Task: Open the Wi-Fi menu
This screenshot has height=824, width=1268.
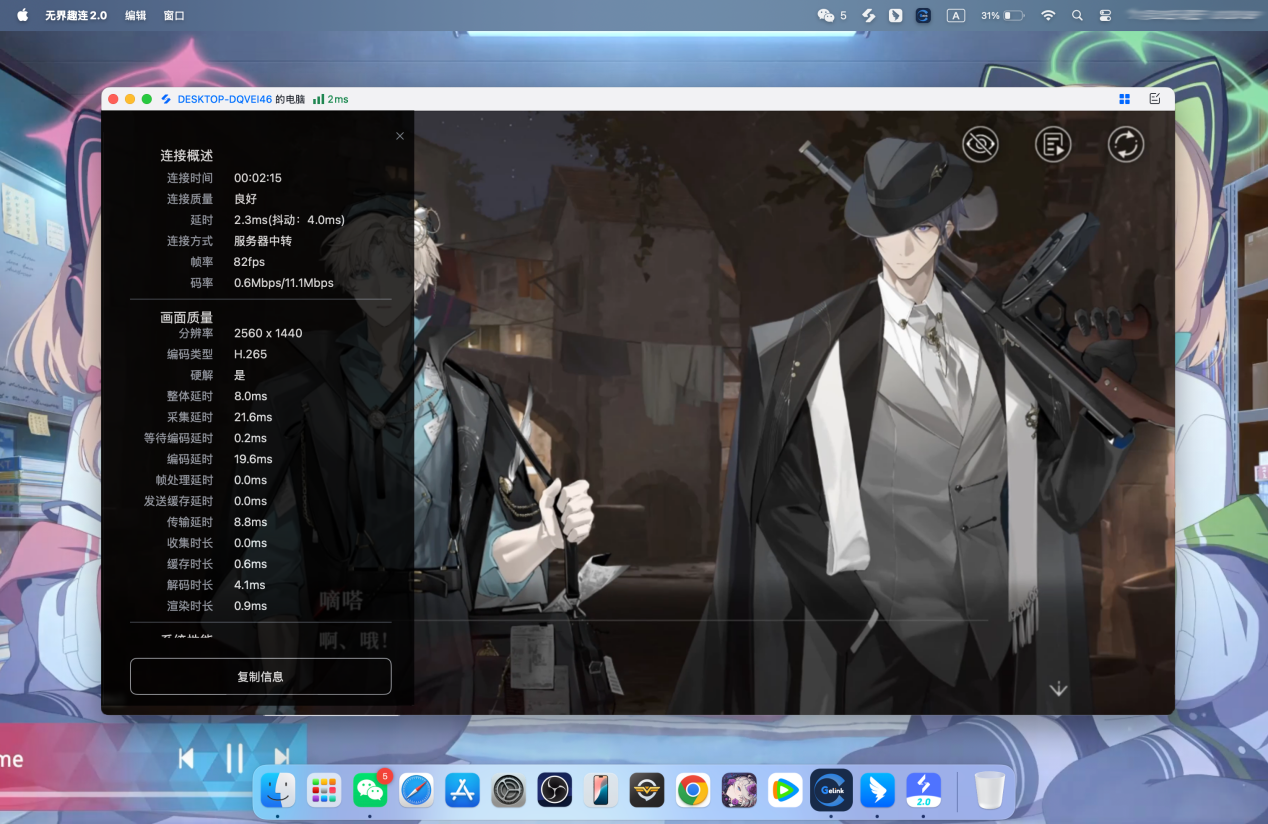Action: click(1048, 15)
